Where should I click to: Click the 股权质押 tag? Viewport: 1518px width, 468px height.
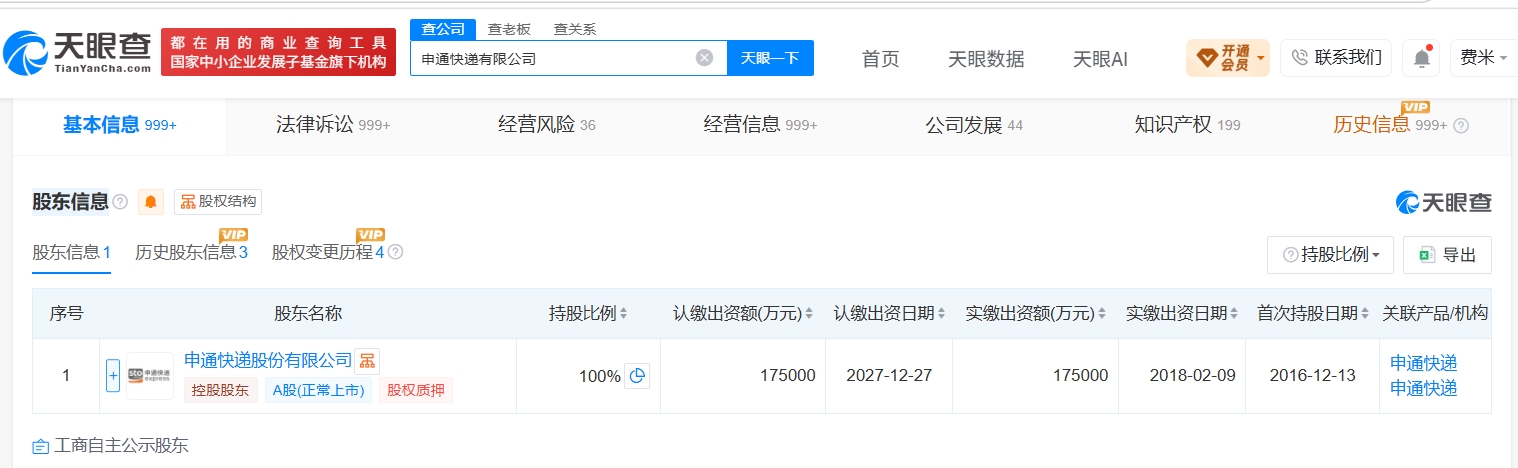point(415,390)
